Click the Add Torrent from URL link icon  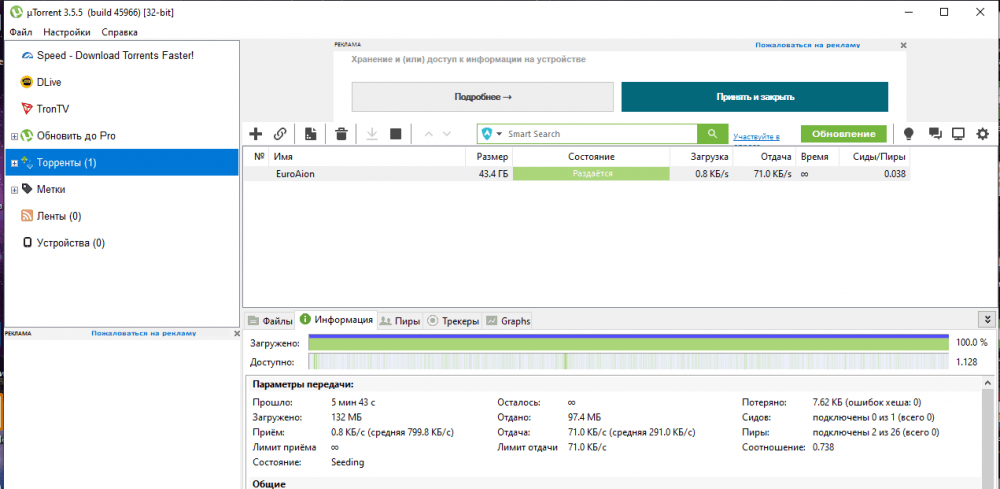(x=280, y=134)
